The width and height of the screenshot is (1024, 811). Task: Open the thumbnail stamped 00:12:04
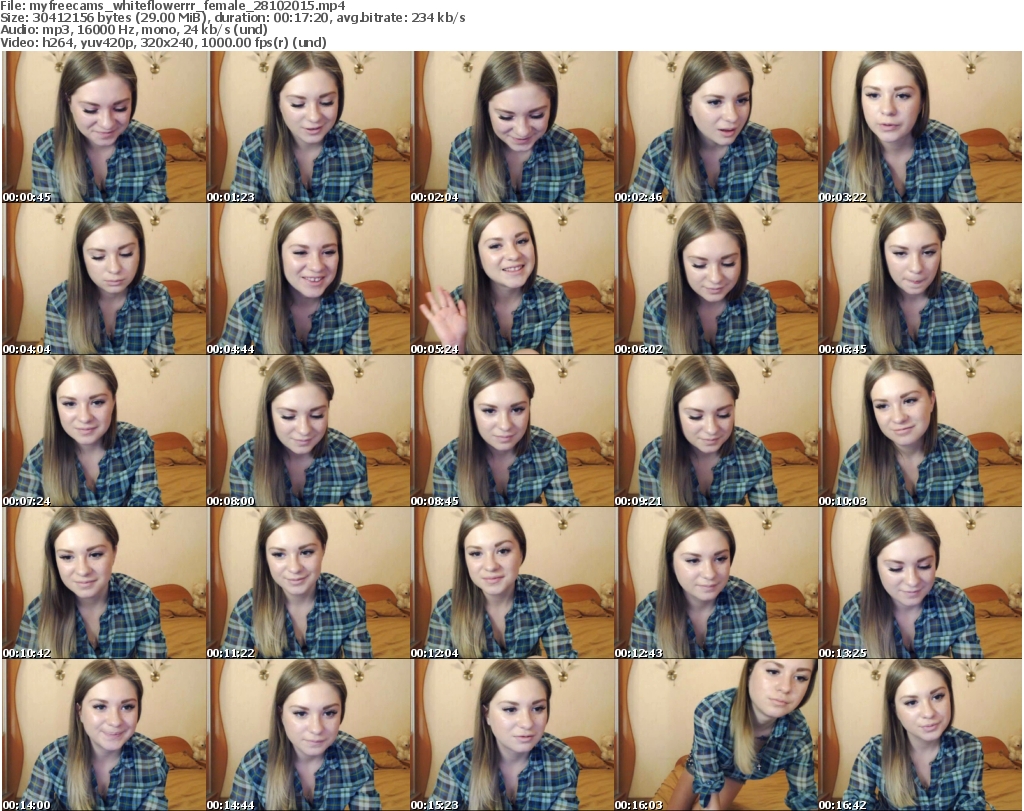[x=512, y=583]
